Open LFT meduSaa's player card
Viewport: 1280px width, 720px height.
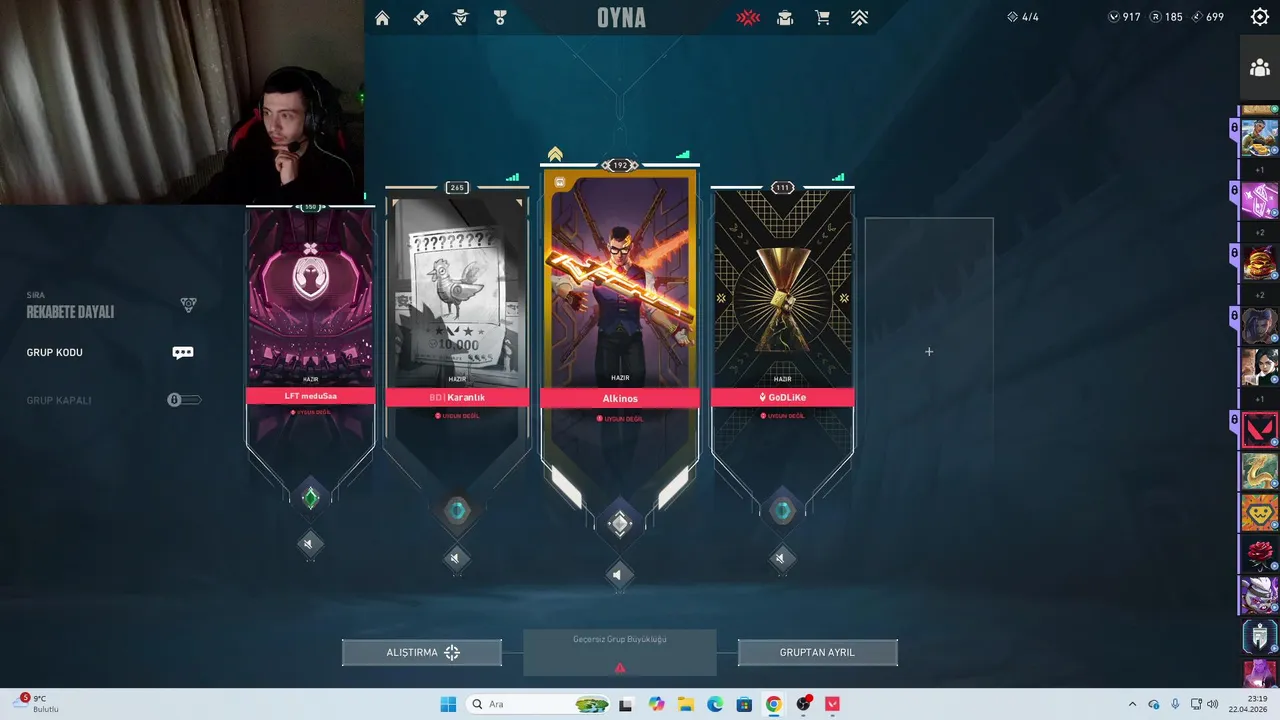(x=310, y=297)
